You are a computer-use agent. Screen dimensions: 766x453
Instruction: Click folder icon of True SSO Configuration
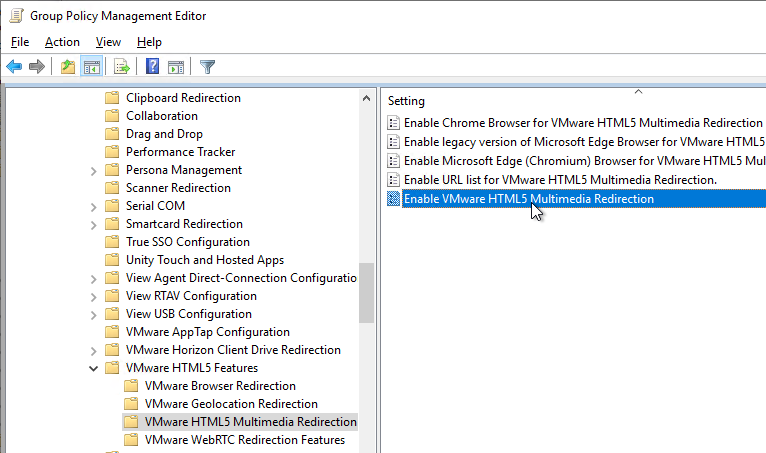pyautogui.click(x=112, y=242)
